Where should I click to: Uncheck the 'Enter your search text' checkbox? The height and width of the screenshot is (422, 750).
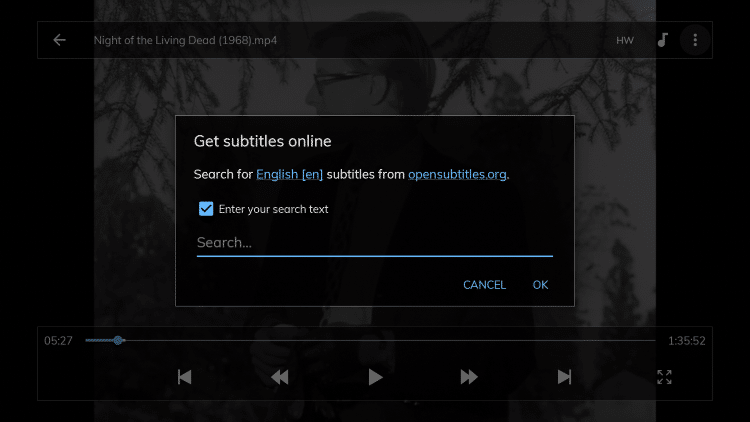(x=206, y=209)
